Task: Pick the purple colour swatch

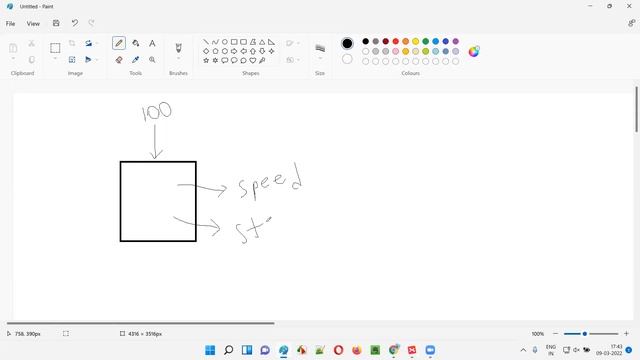Action: pyautogui.click(x=456, y=41)
